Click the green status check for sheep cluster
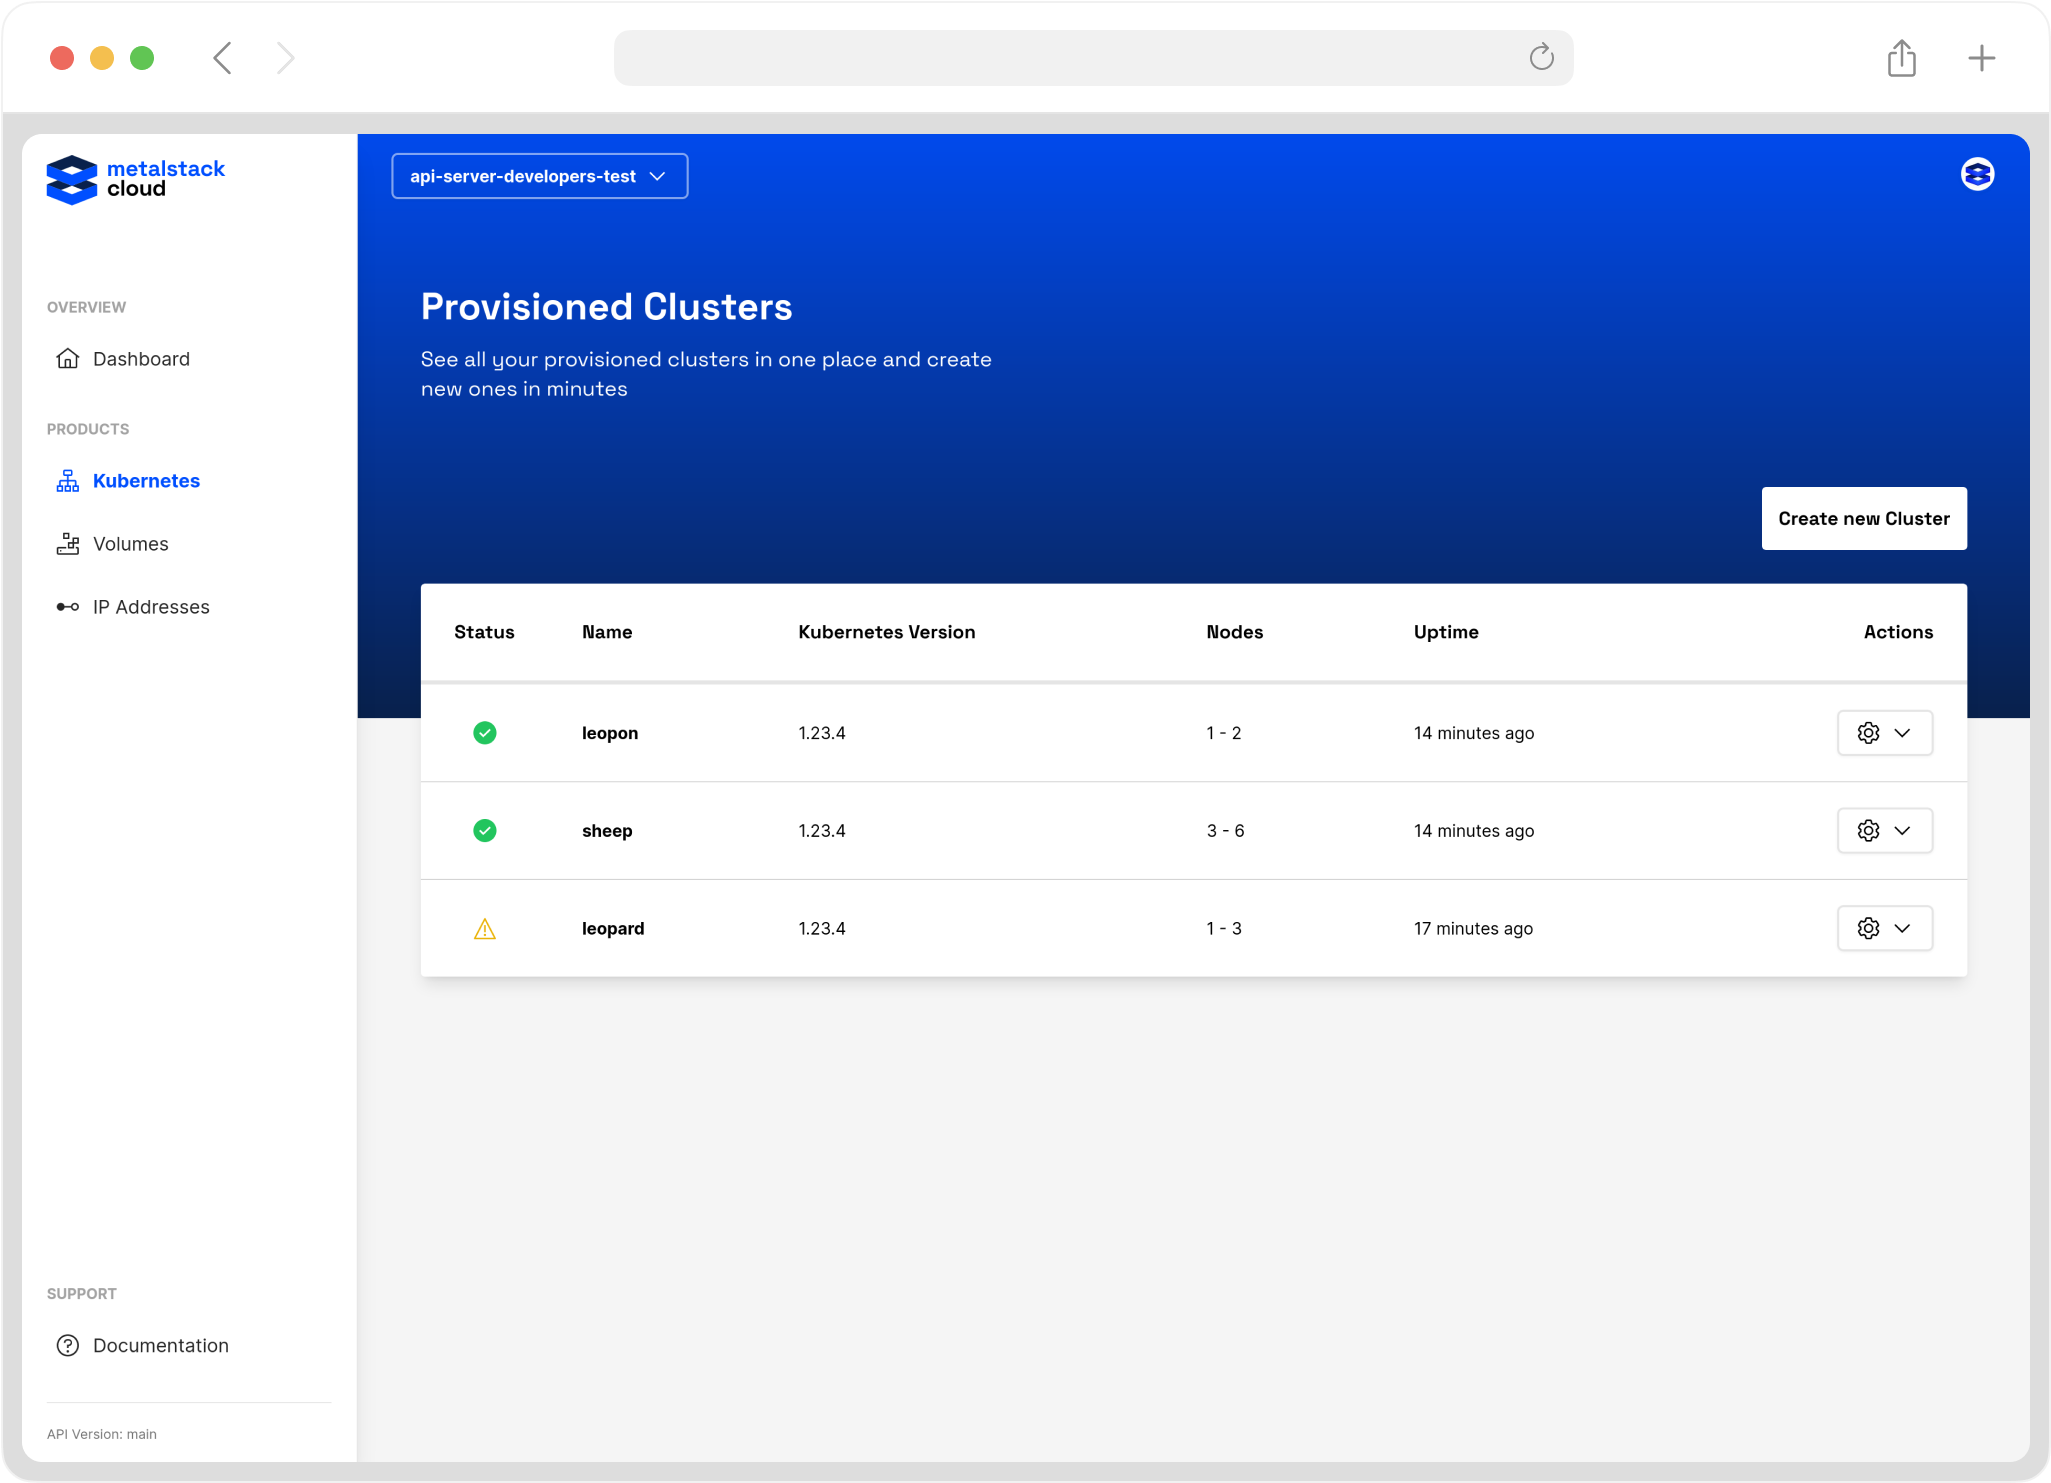This screenshot has height=1483, width=2051. [x=485, y=830]
